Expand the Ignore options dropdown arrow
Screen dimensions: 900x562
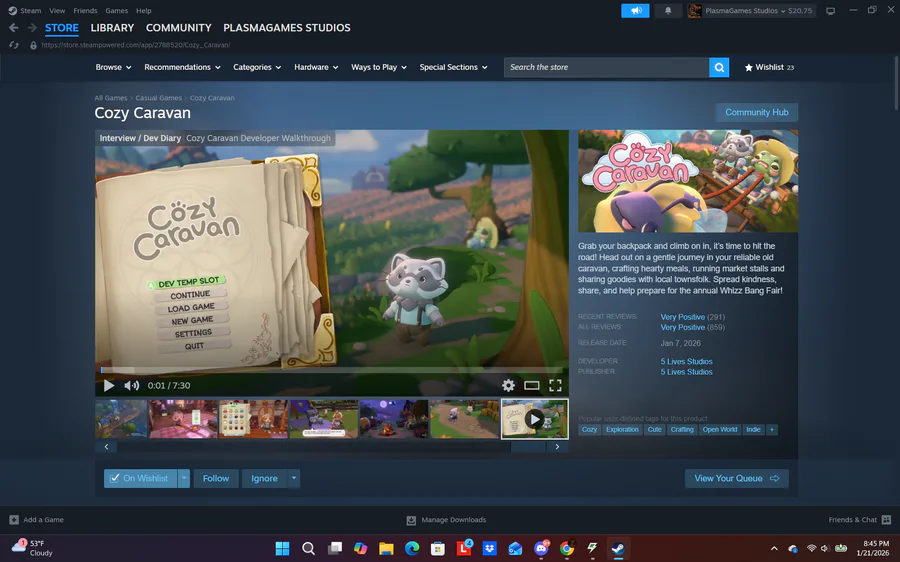point(293,478)
